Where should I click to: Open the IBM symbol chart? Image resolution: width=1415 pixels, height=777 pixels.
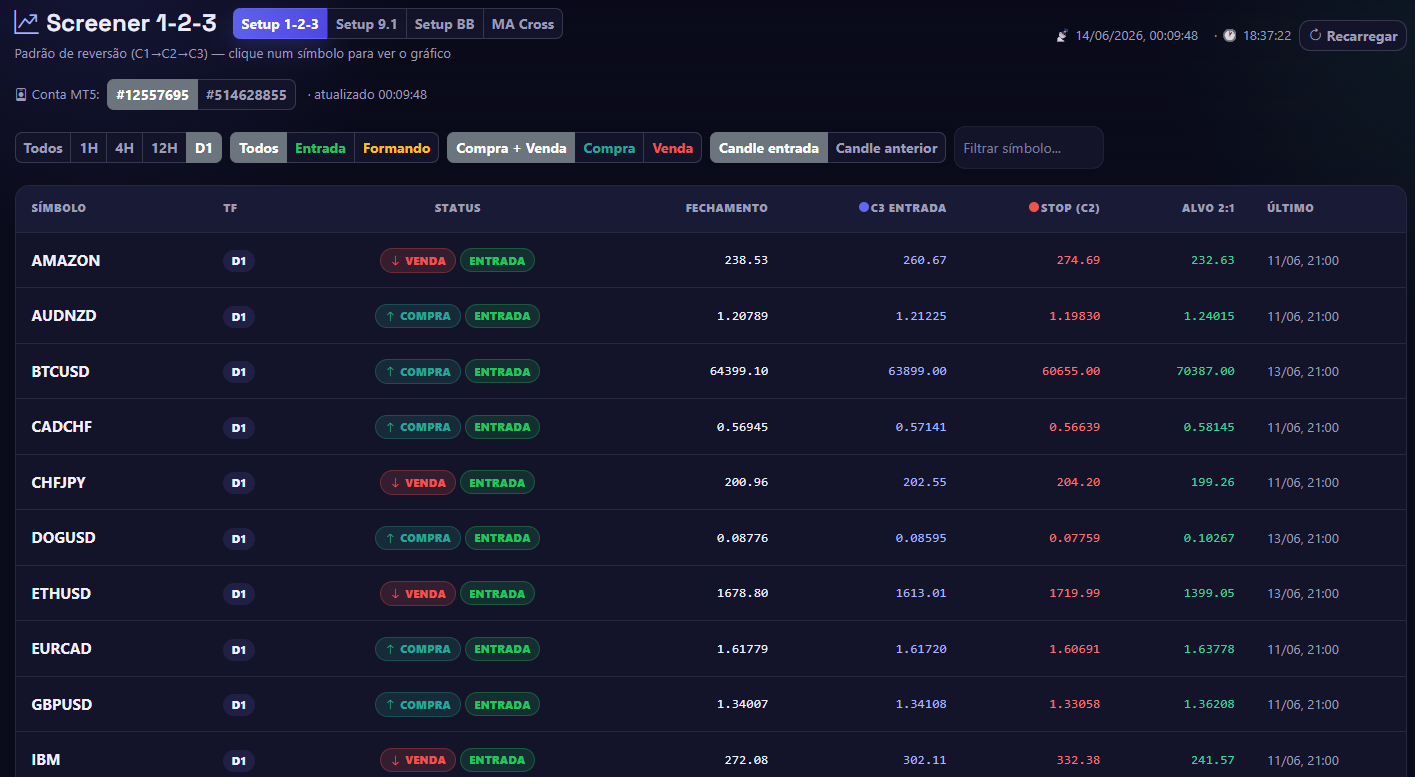coord(46,760)
